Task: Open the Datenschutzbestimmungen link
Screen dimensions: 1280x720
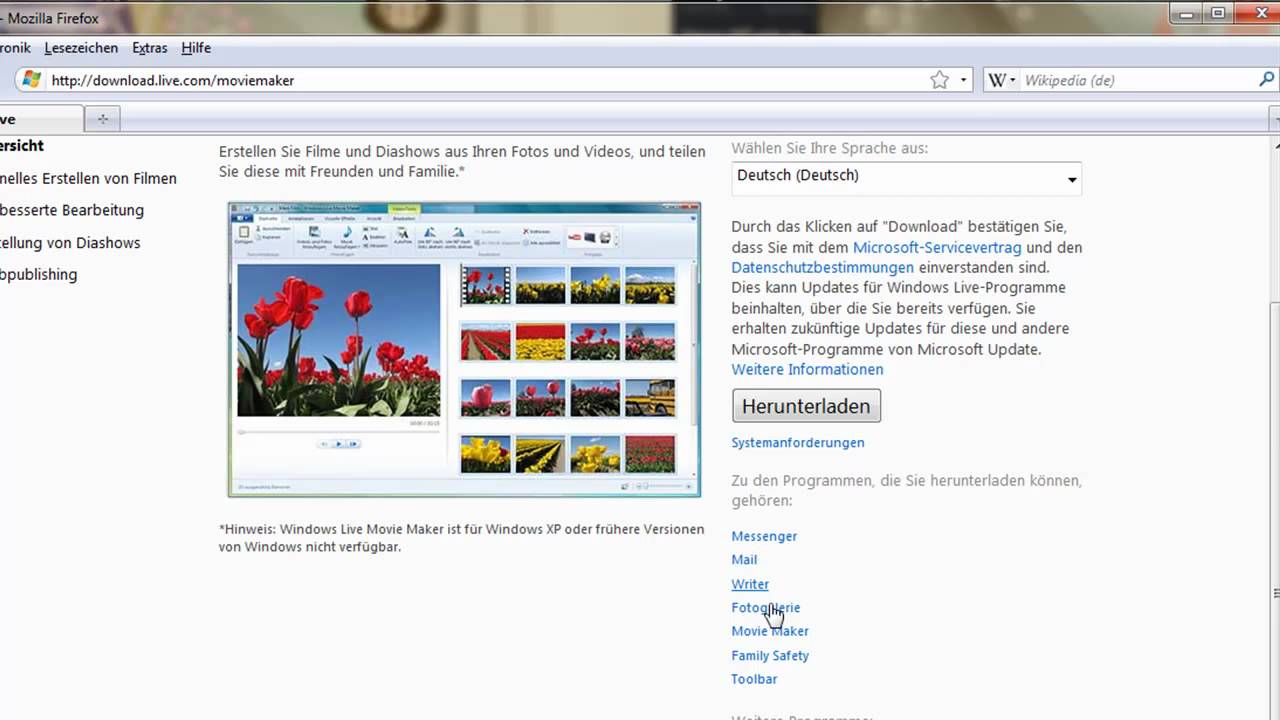Action: (822, 267)
